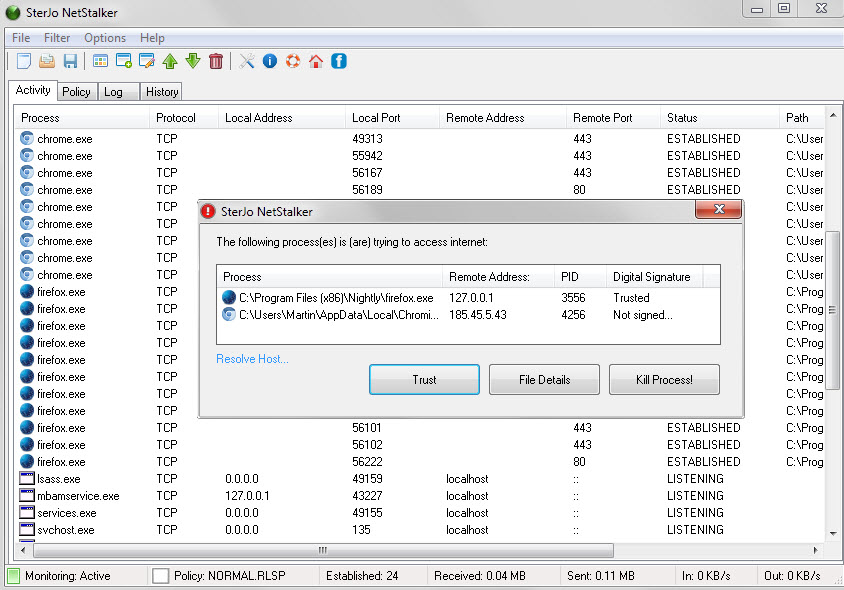
Task: Select the firefox.exe row with port 56101
Action: coord(421,428)
